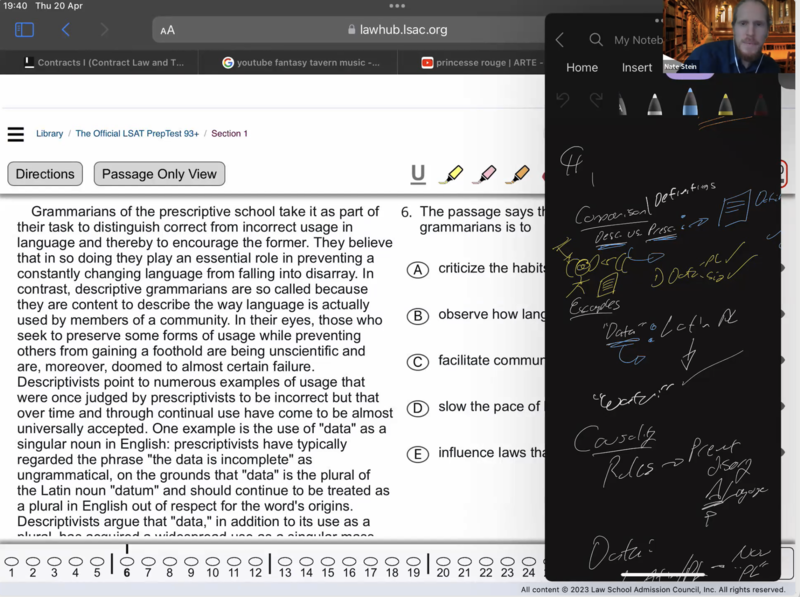Click the Passage Only View button
800x597 pixels.
click(159, 174)
